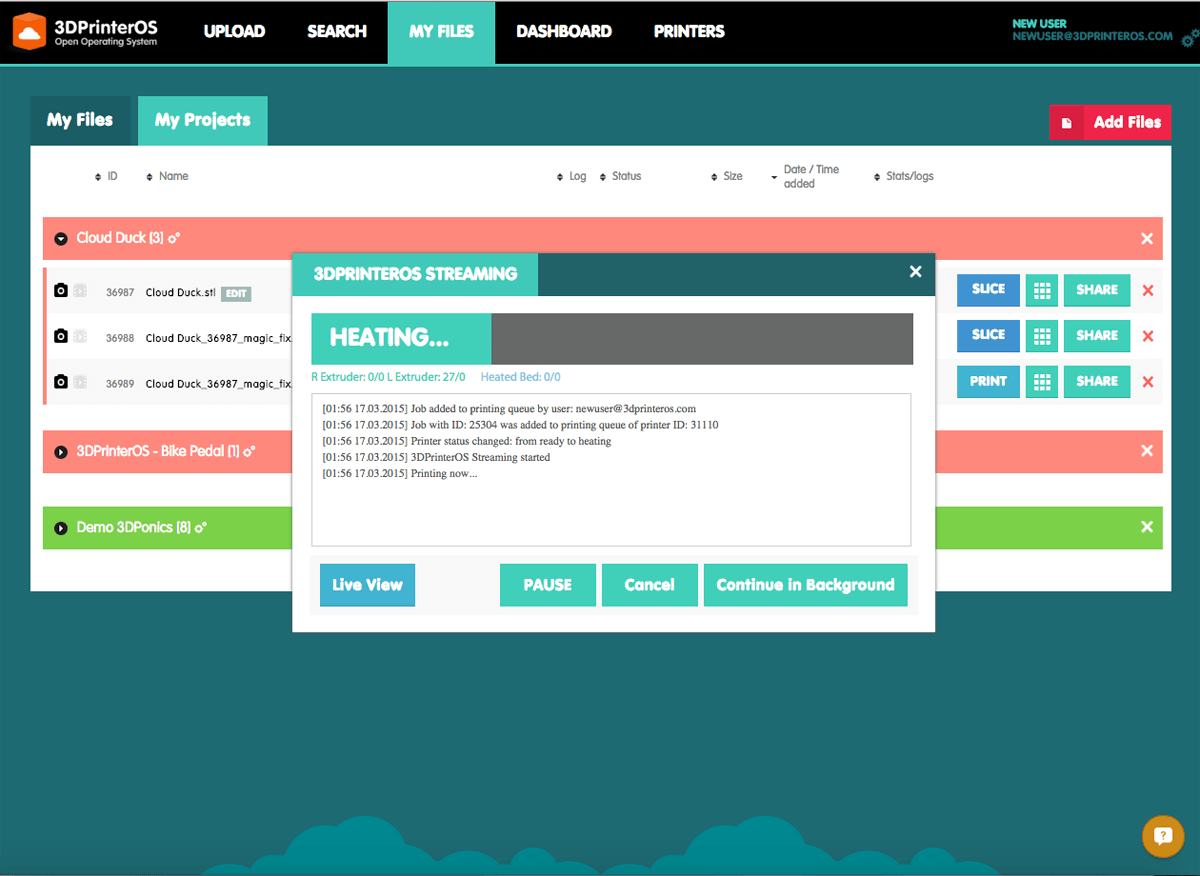Delete first file with red X
This screenshot has width=1200, height=876.
tap(1148, 290)
